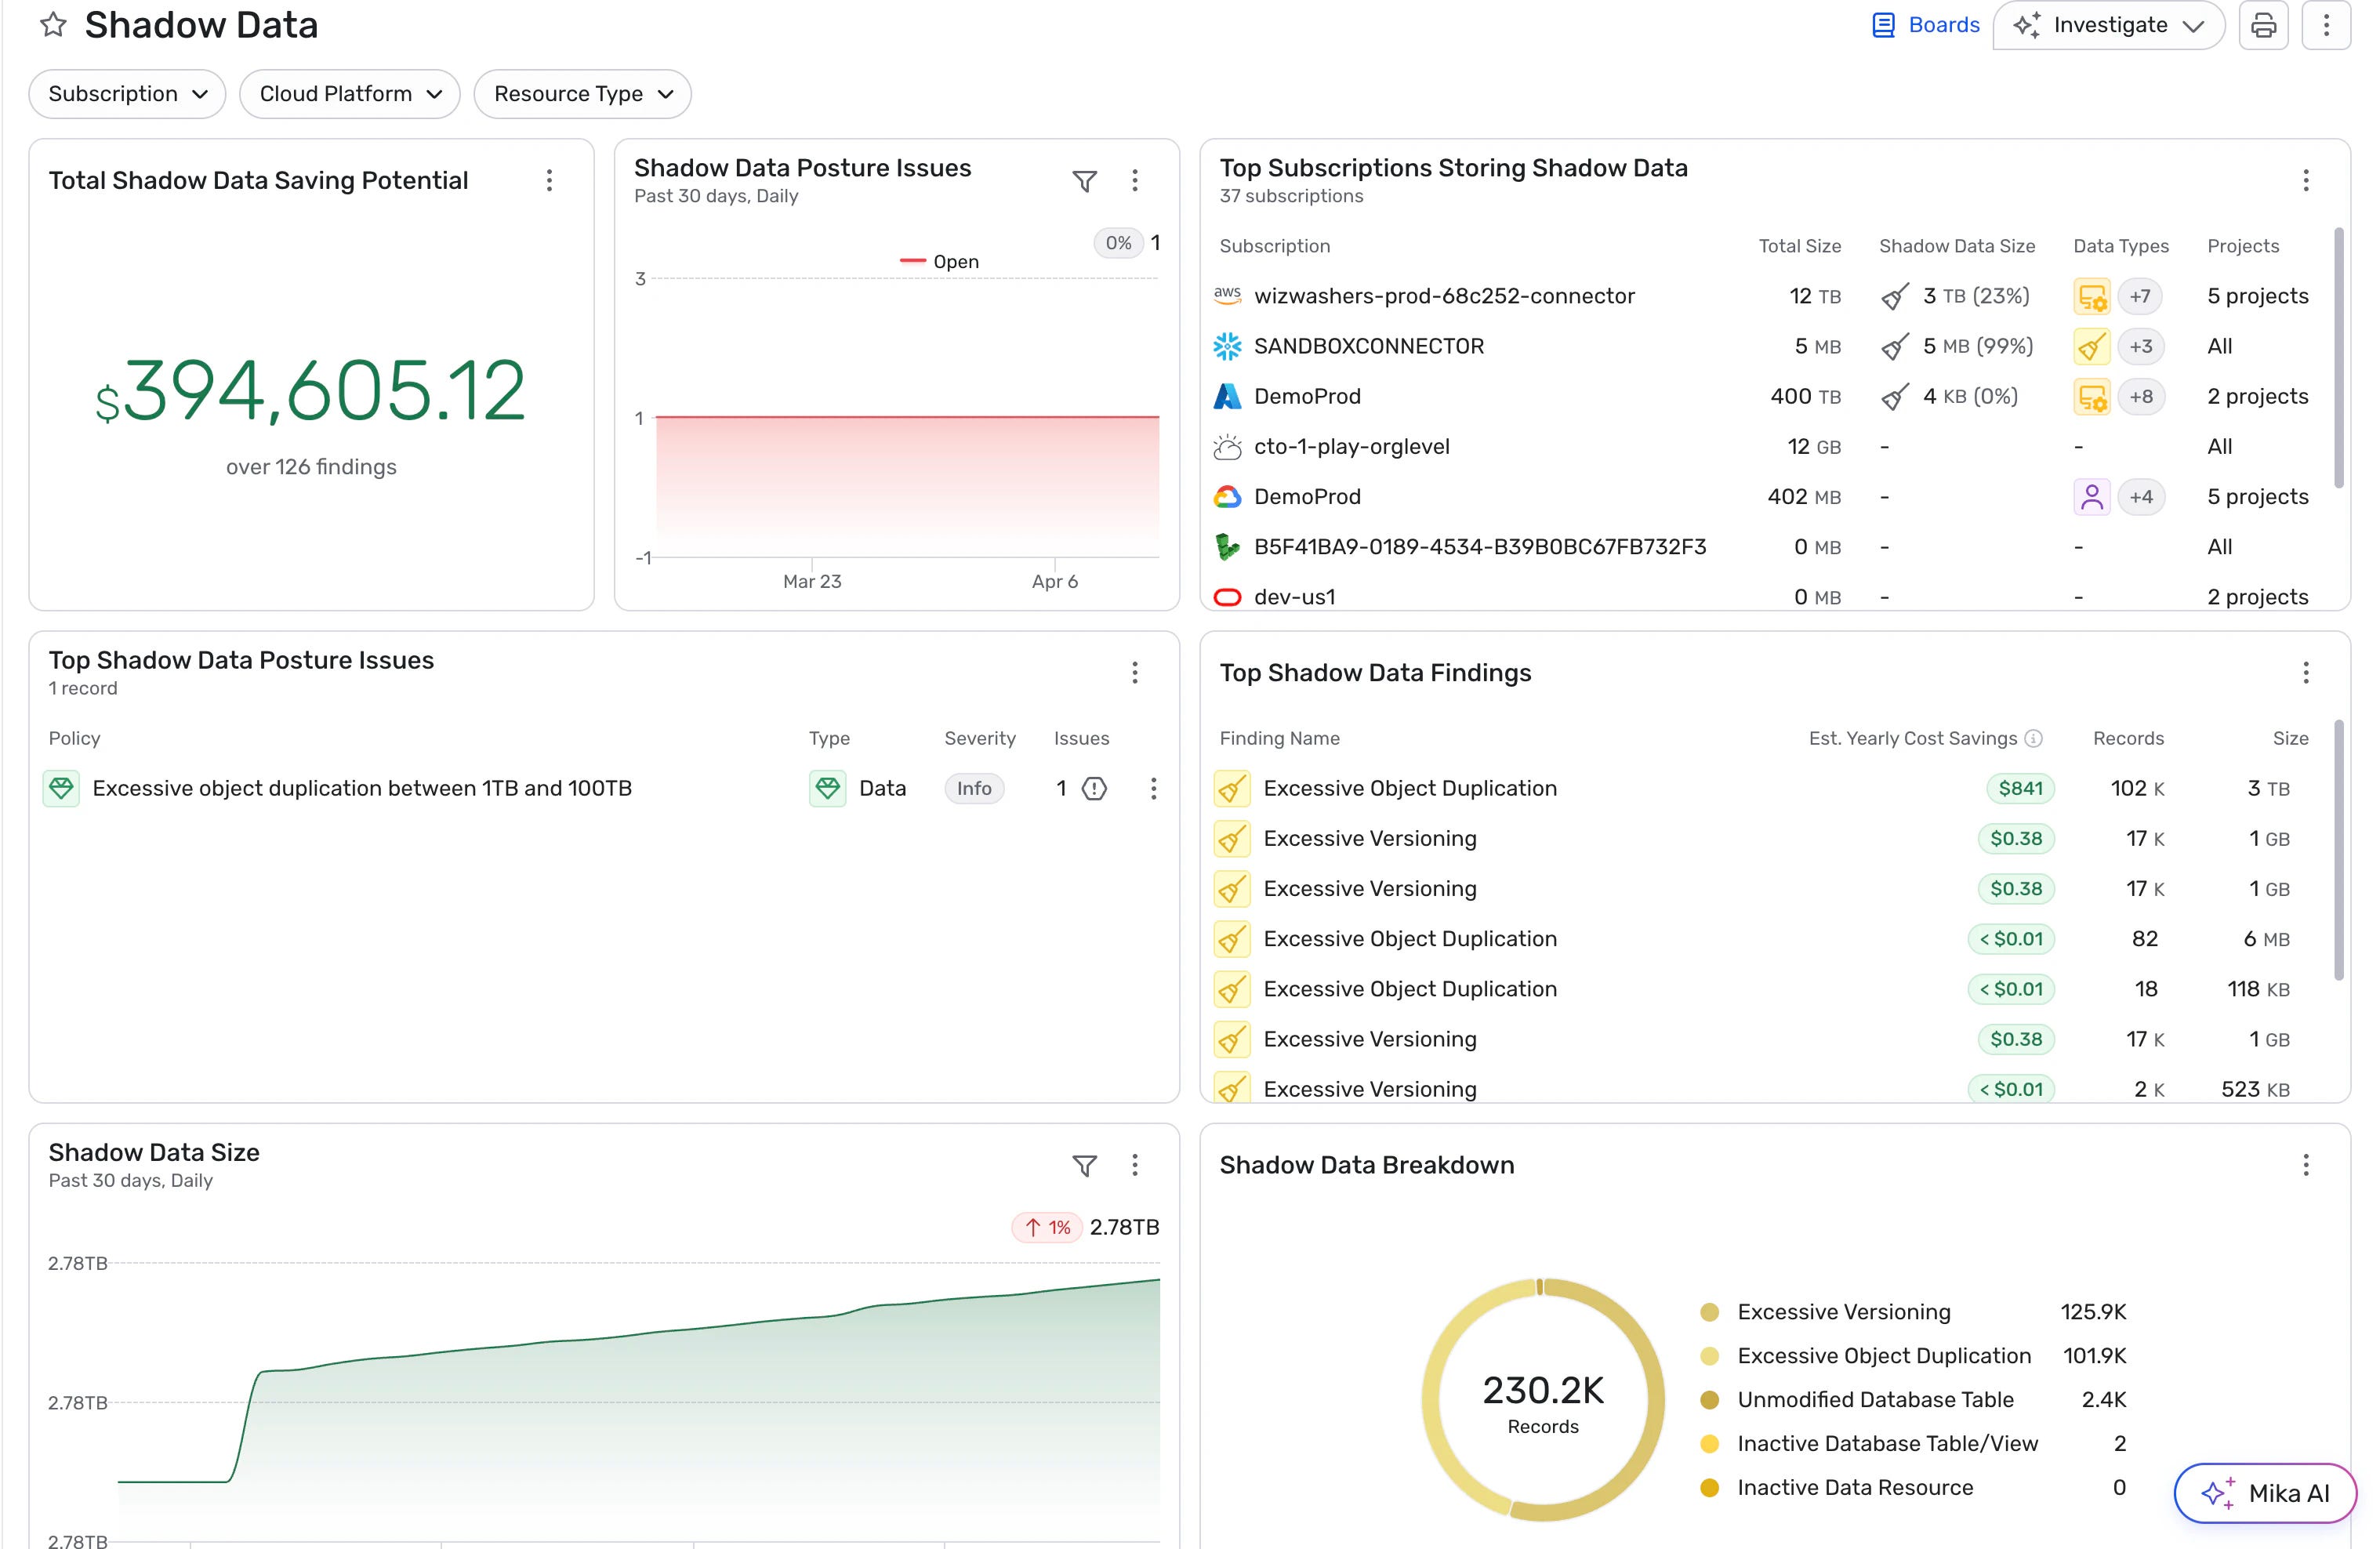The image size is (2380, 1549).
Task: Open Total Shadow Data Saving Potential kebab menu
Action: [x=549, y=181]
